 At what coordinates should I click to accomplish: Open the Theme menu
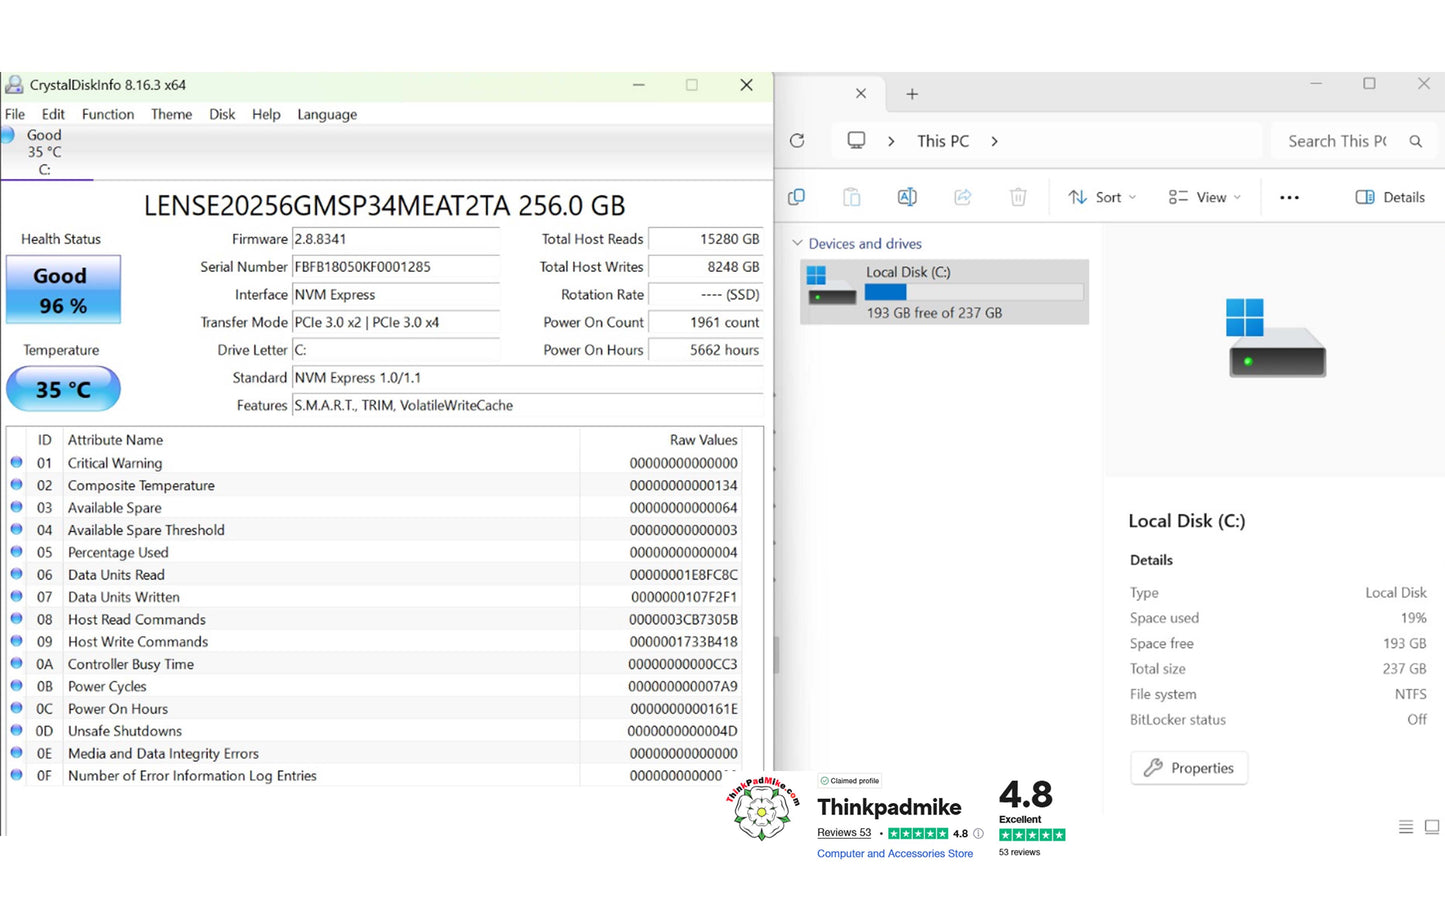click(171, 114)
